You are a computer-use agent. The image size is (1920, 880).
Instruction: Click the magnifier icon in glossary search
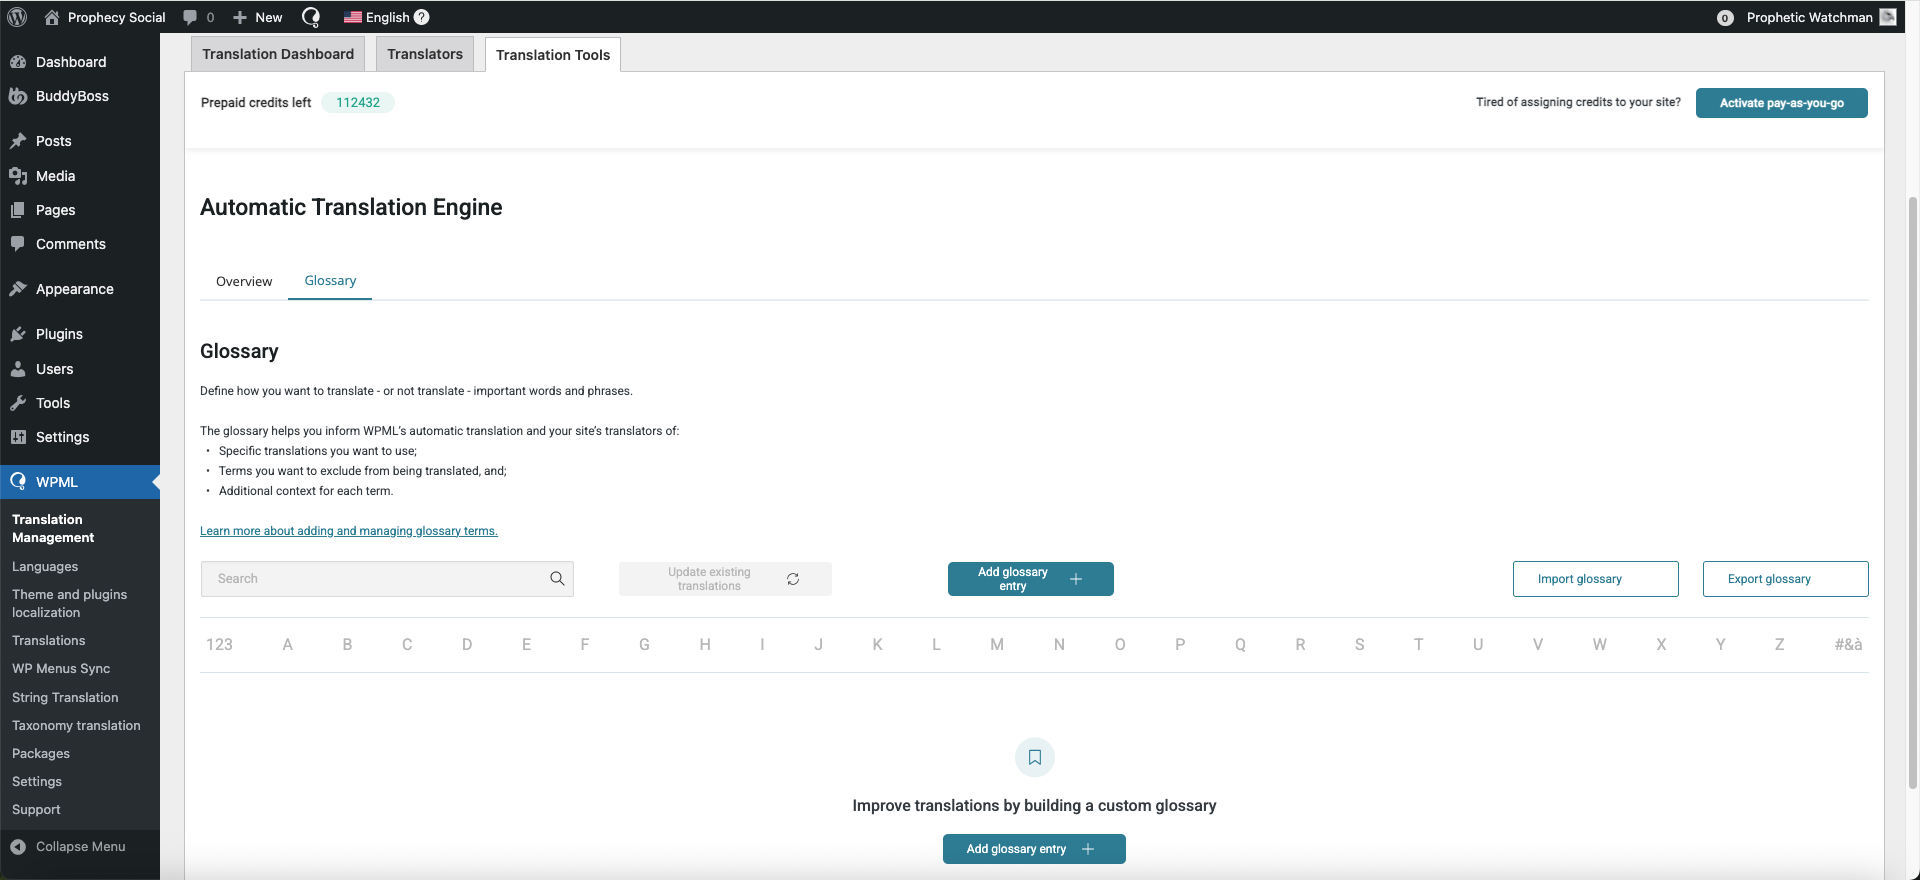tap(557, 578)
